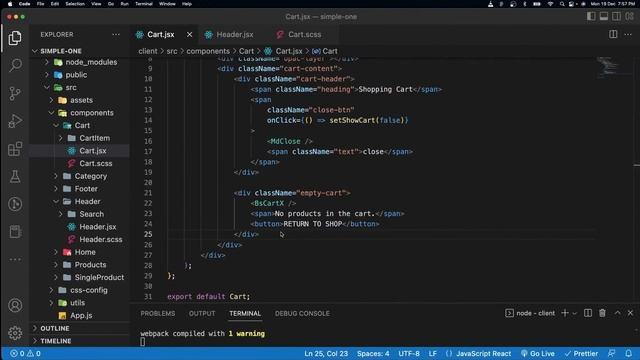
Task: Click Prettier status bar item
Action: pyautogui.click(x=581, y=353)
